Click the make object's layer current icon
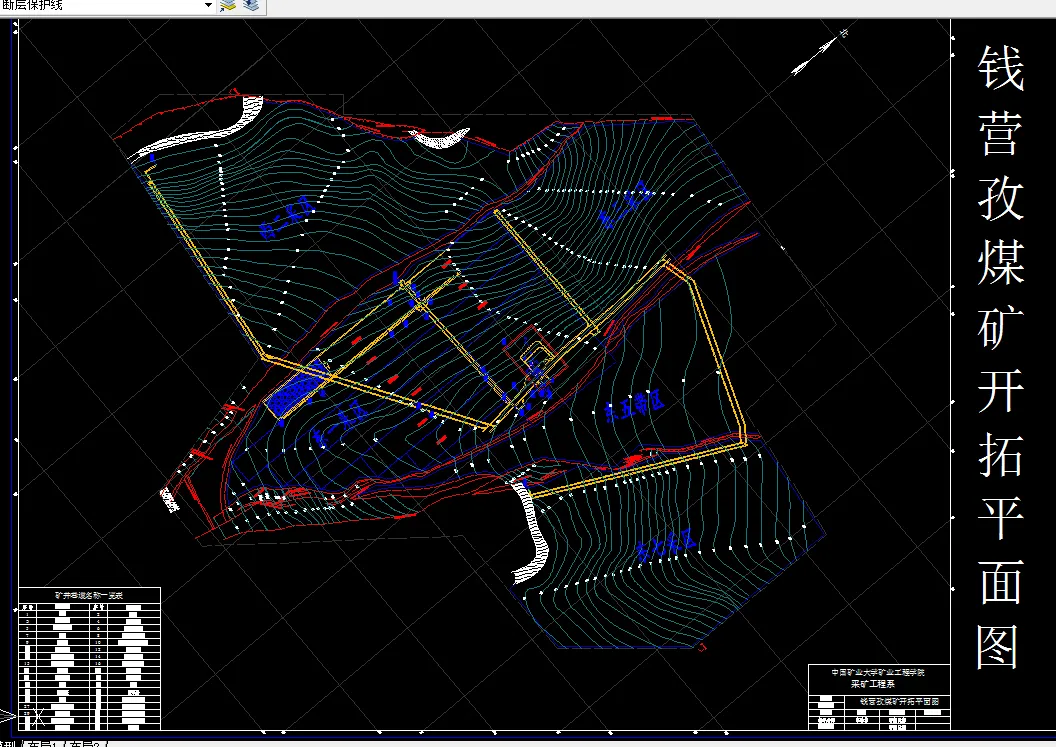The width and height of the screenshot is (1056, 747). click(x=228, y=6)
